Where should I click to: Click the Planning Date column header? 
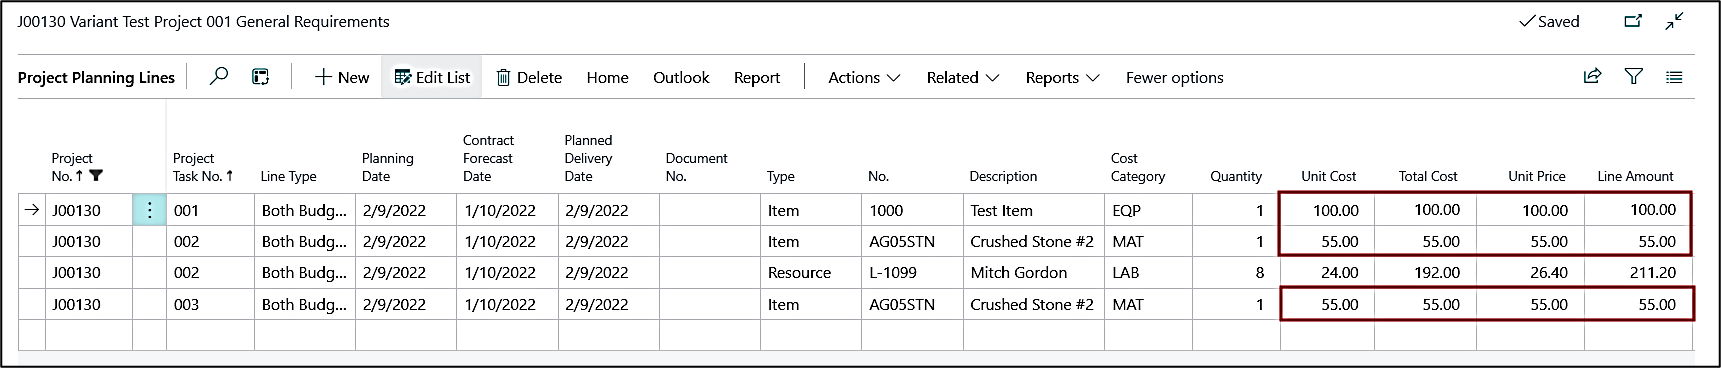(x=387, y=167)
